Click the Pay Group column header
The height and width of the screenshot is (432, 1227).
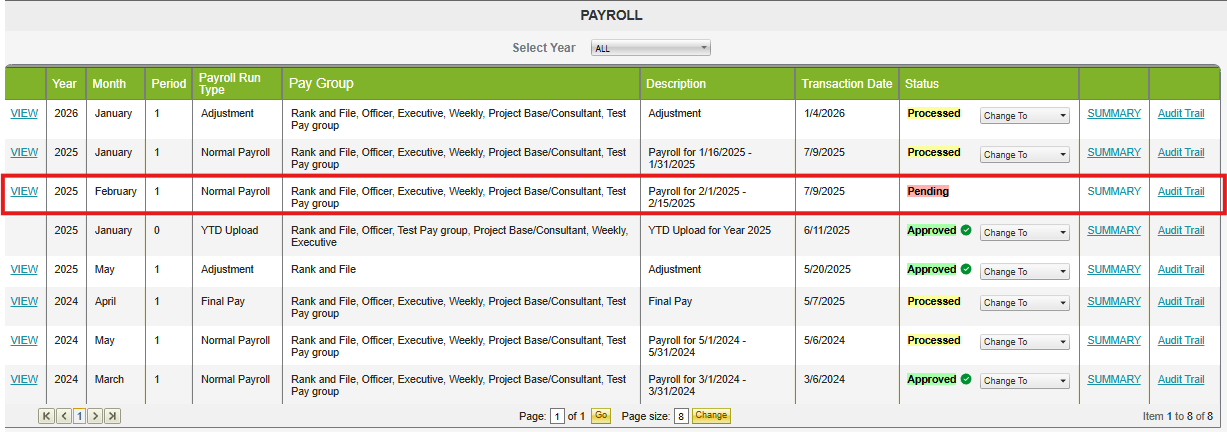point(321,84)
